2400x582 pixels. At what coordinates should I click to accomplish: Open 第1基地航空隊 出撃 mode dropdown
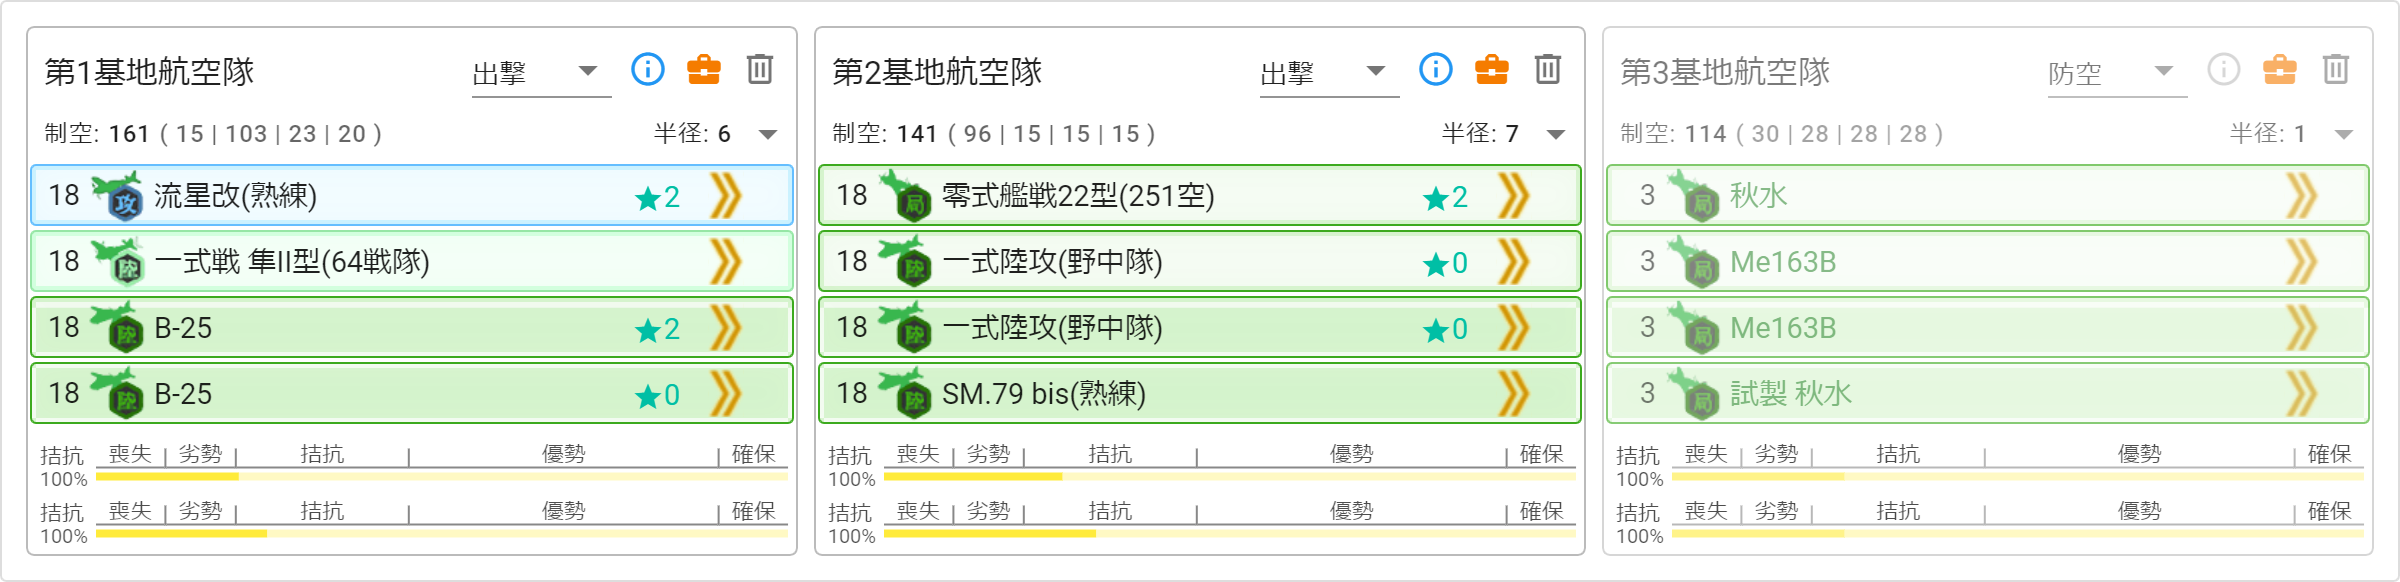pyautogui.click(x=541, y=72)
